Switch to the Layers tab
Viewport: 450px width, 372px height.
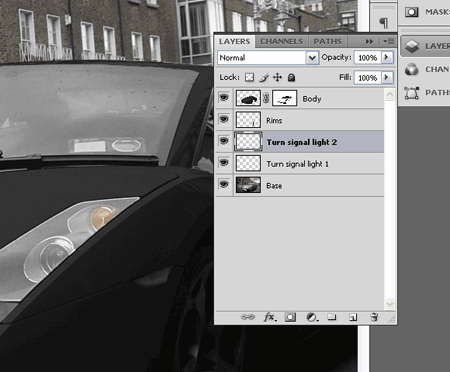tap(235, 41)
